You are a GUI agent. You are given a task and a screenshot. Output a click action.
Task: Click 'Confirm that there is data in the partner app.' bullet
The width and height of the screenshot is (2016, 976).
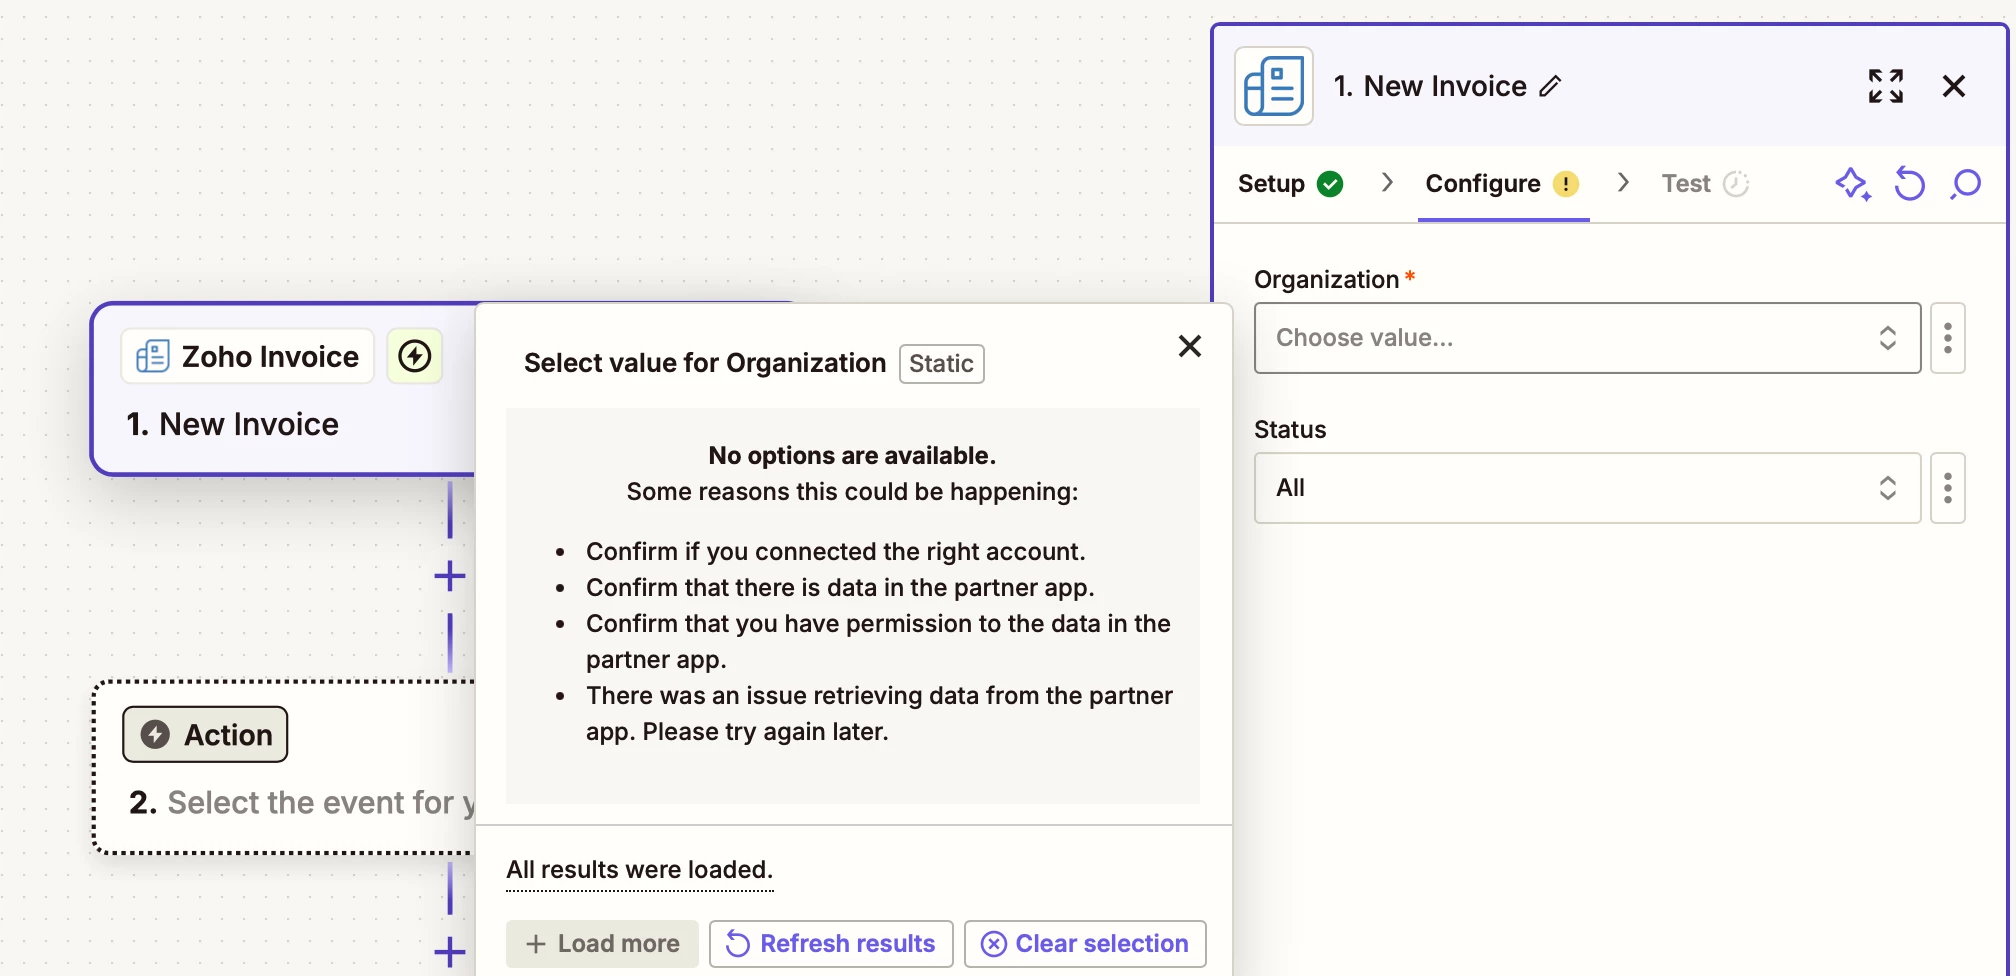click(840, 588)
